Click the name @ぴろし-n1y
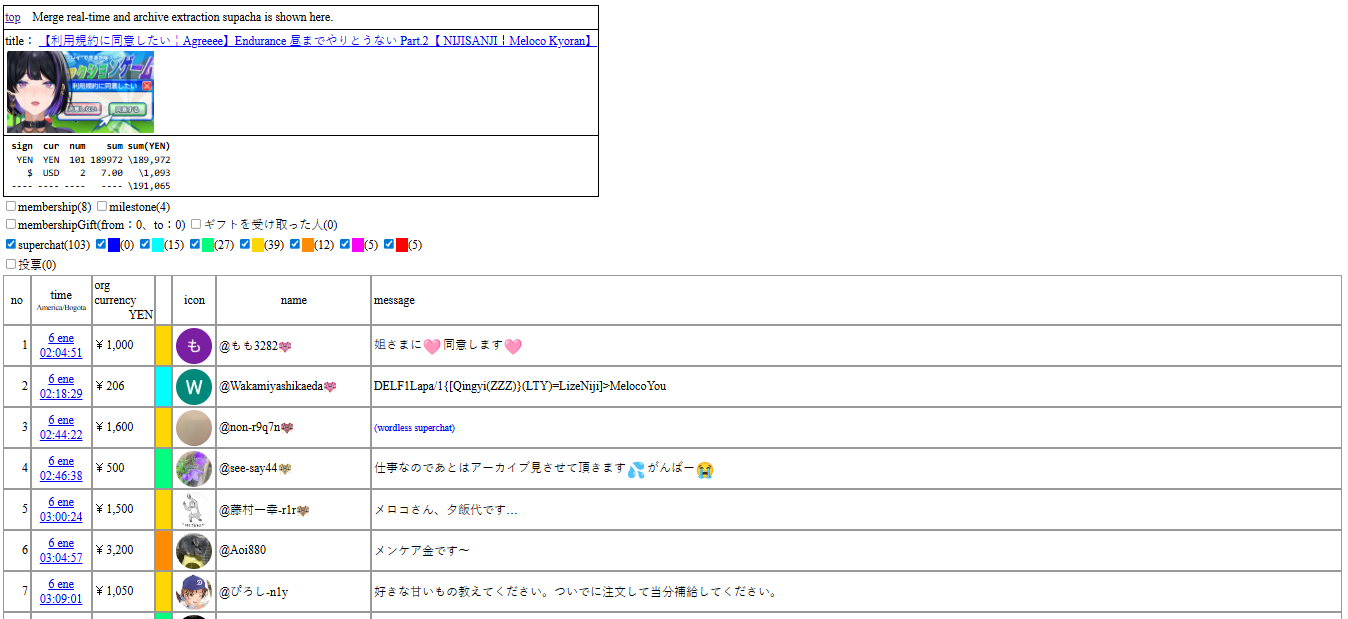 [x=253, y=592]
